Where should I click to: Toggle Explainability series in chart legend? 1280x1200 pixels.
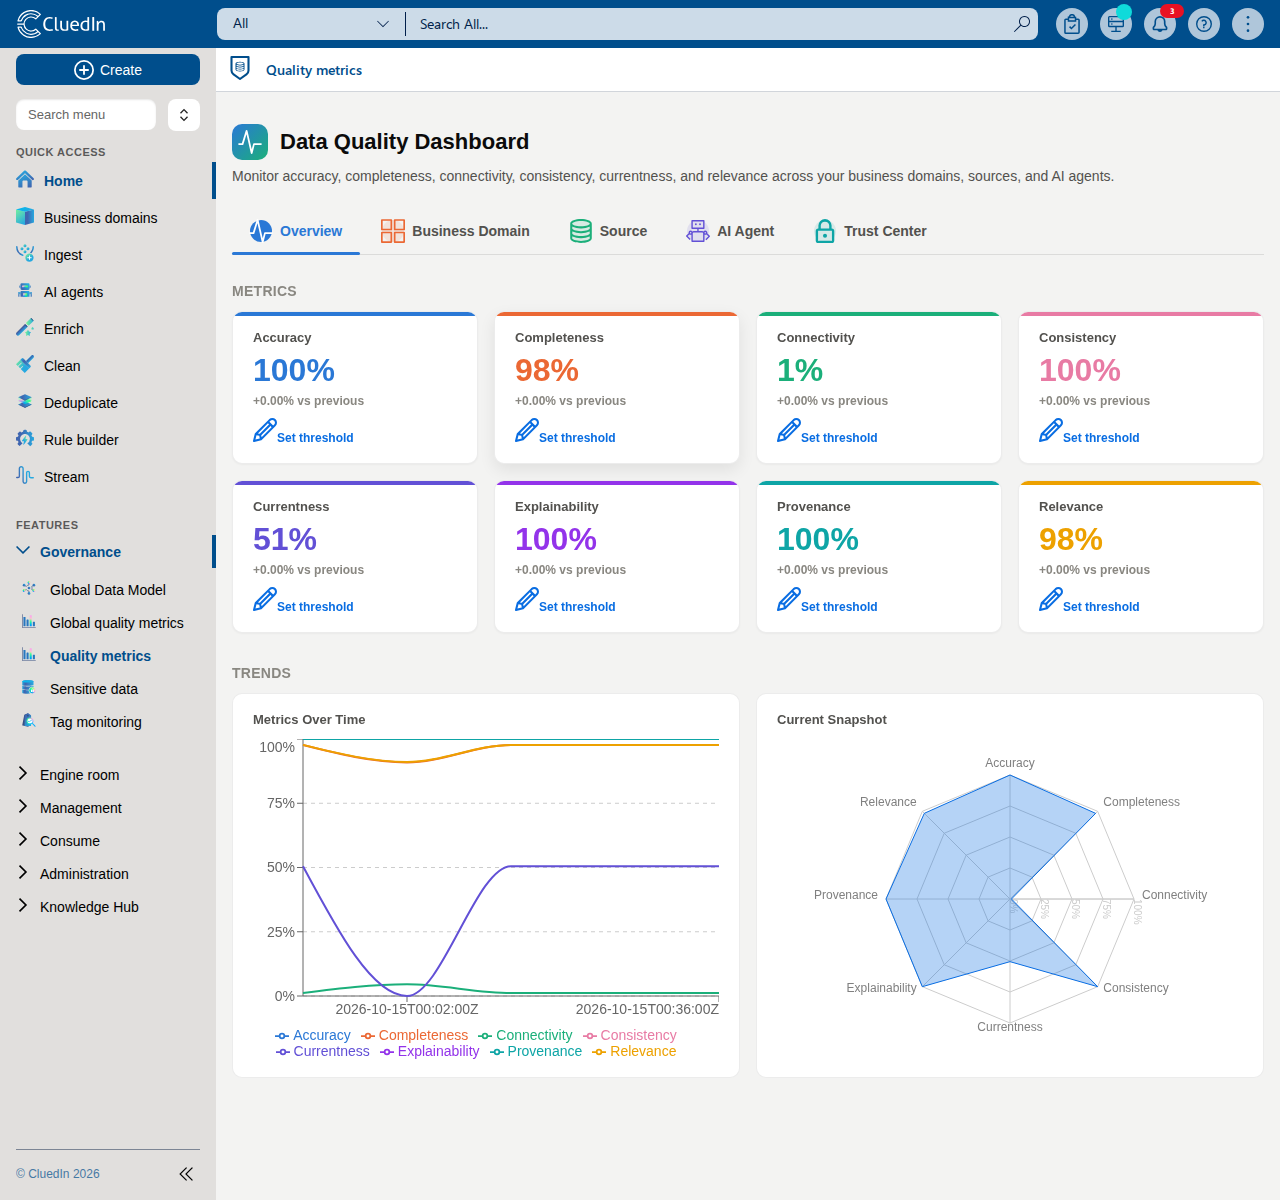pyautogui.click(x=430, y=1051)
